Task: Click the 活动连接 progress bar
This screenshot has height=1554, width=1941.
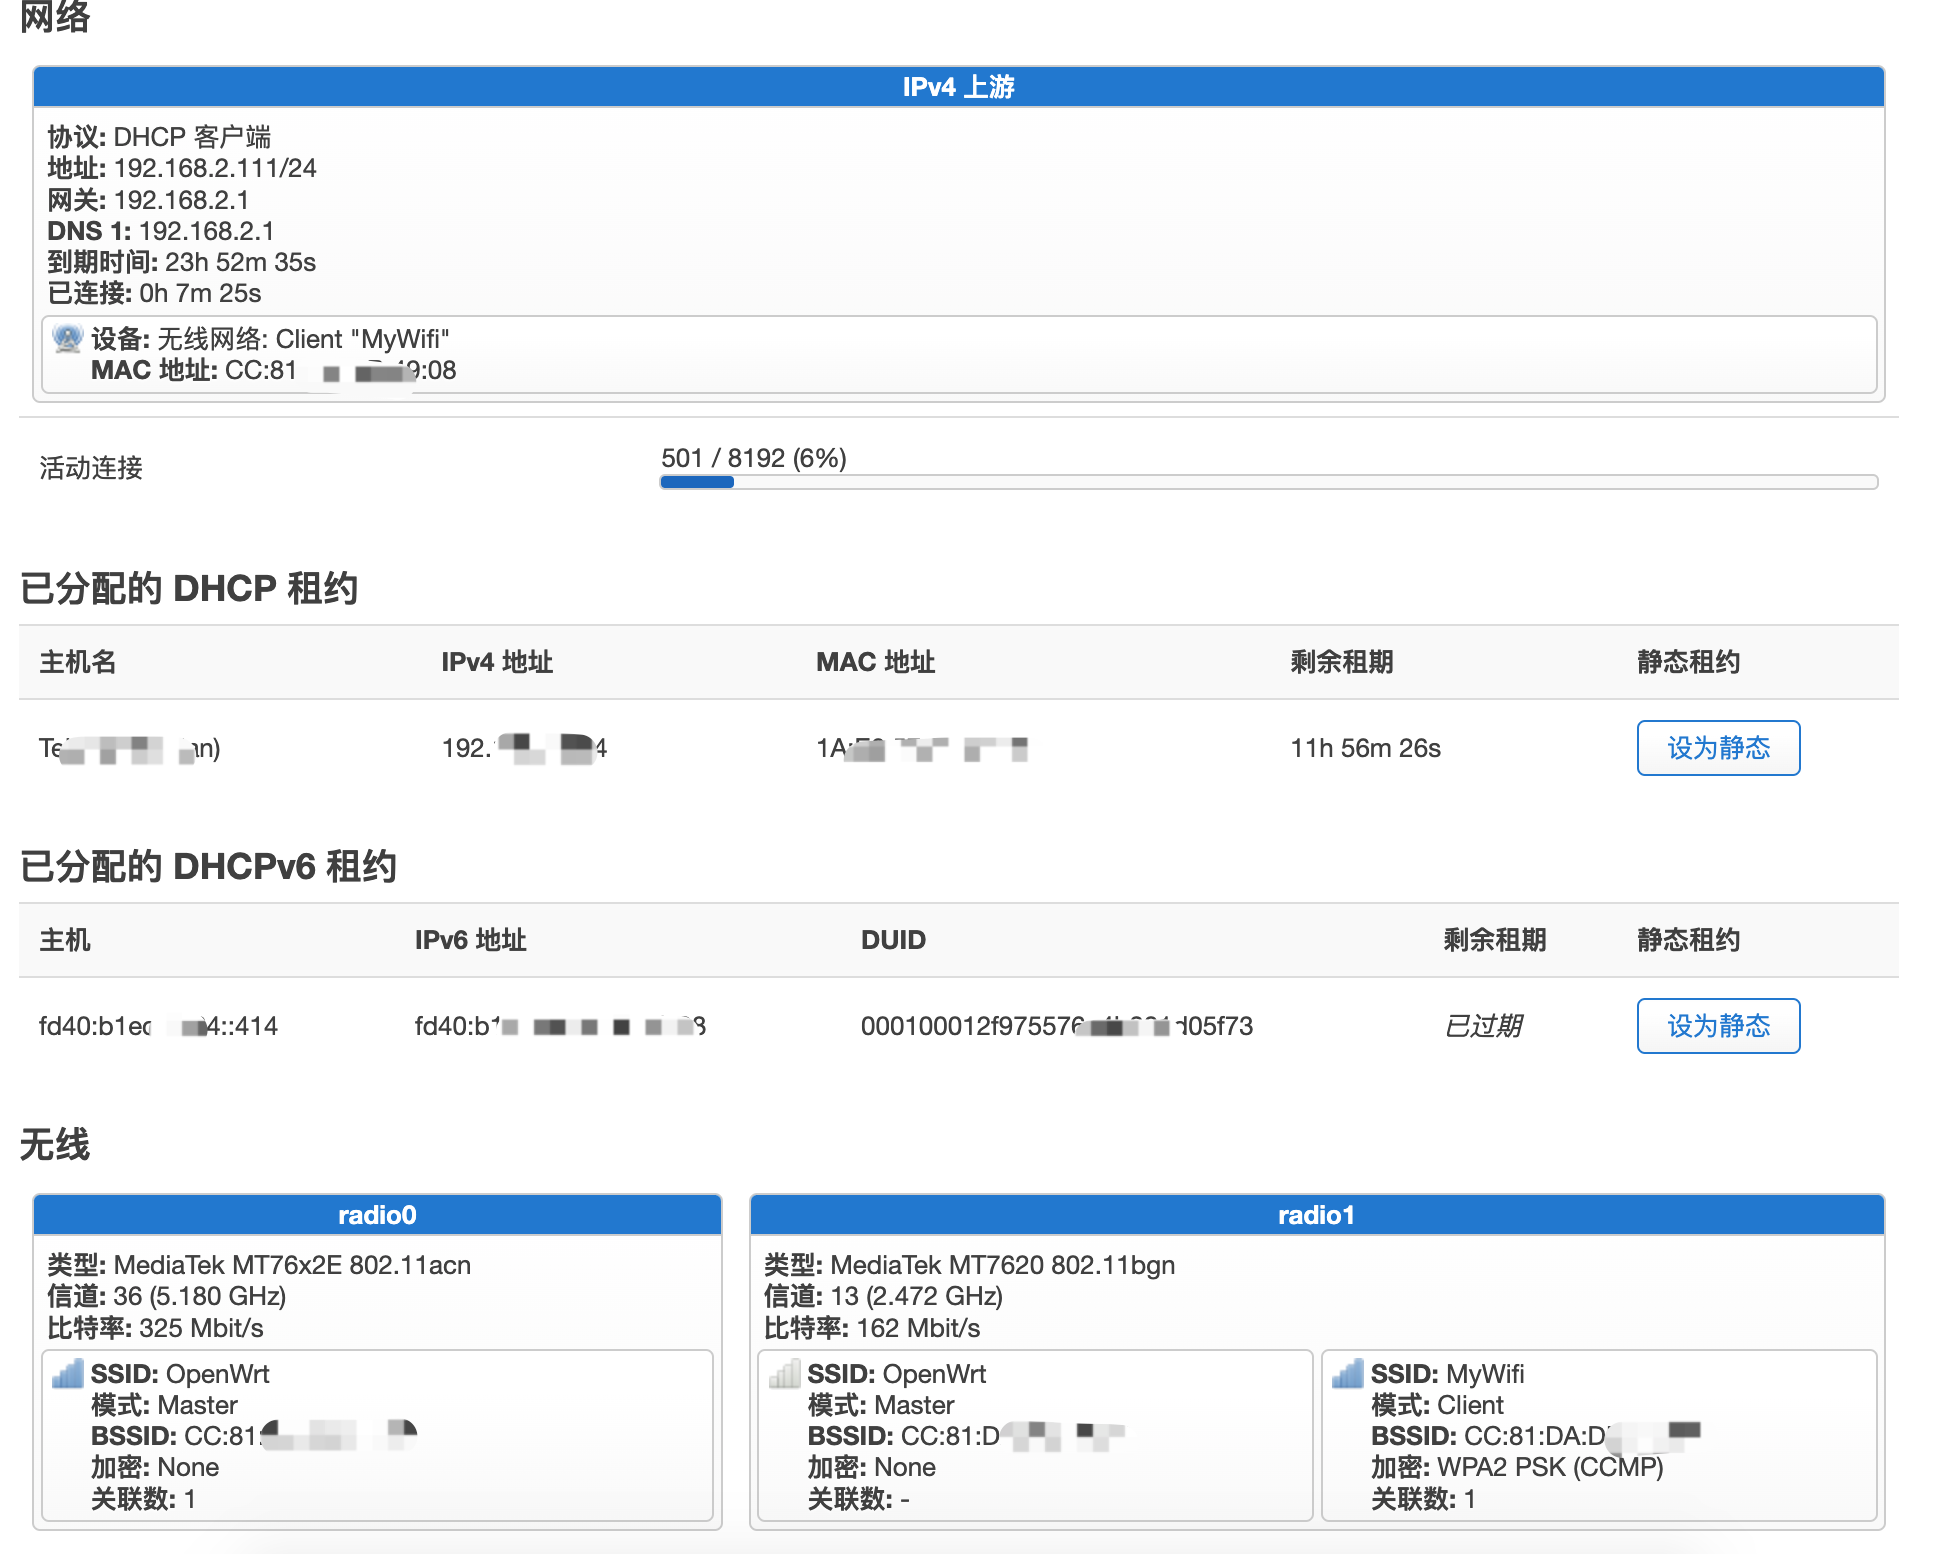Action: (1267, 481)
